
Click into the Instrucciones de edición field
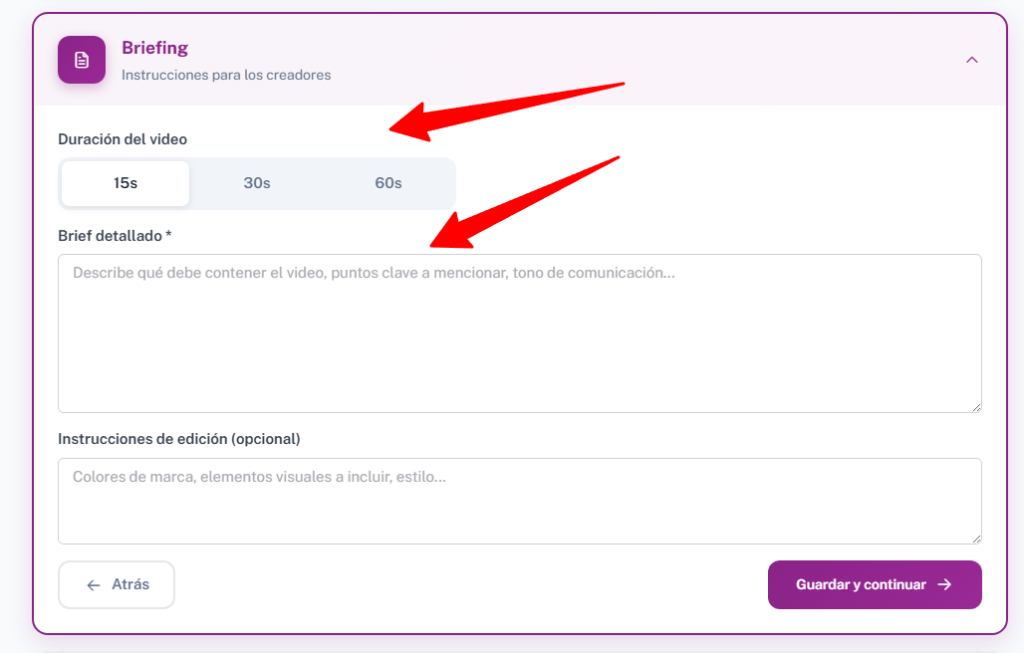tap(519, 501)
